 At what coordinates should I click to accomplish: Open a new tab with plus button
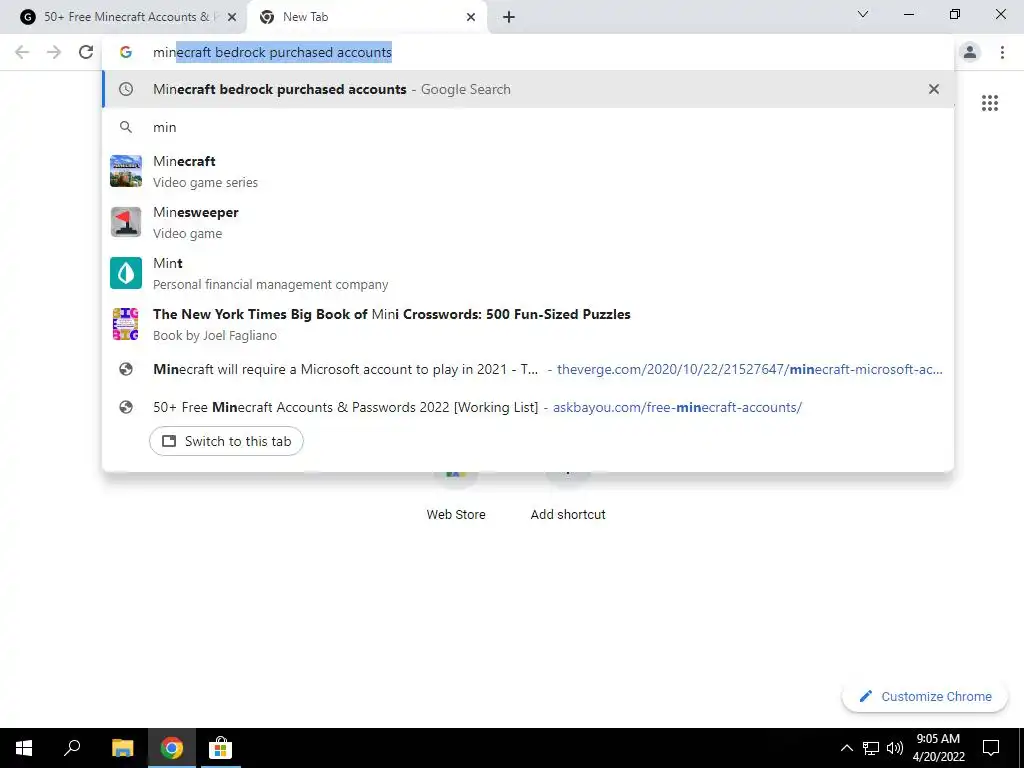pos(509,17)
